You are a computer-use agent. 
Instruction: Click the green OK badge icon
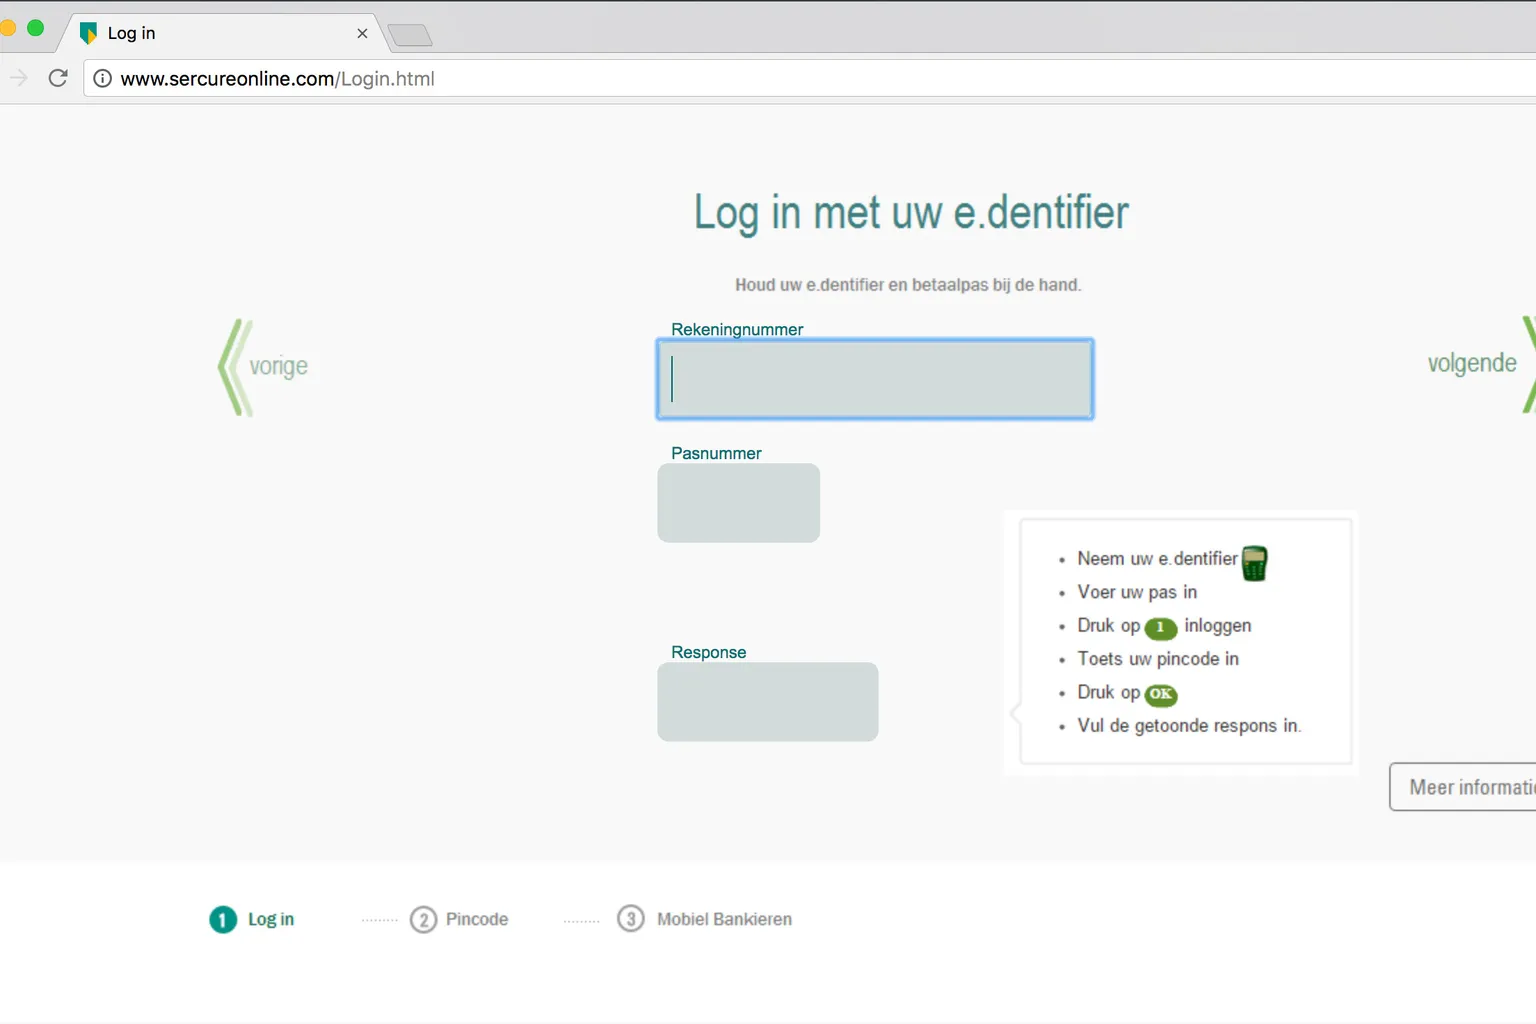tap(1160, 694)
